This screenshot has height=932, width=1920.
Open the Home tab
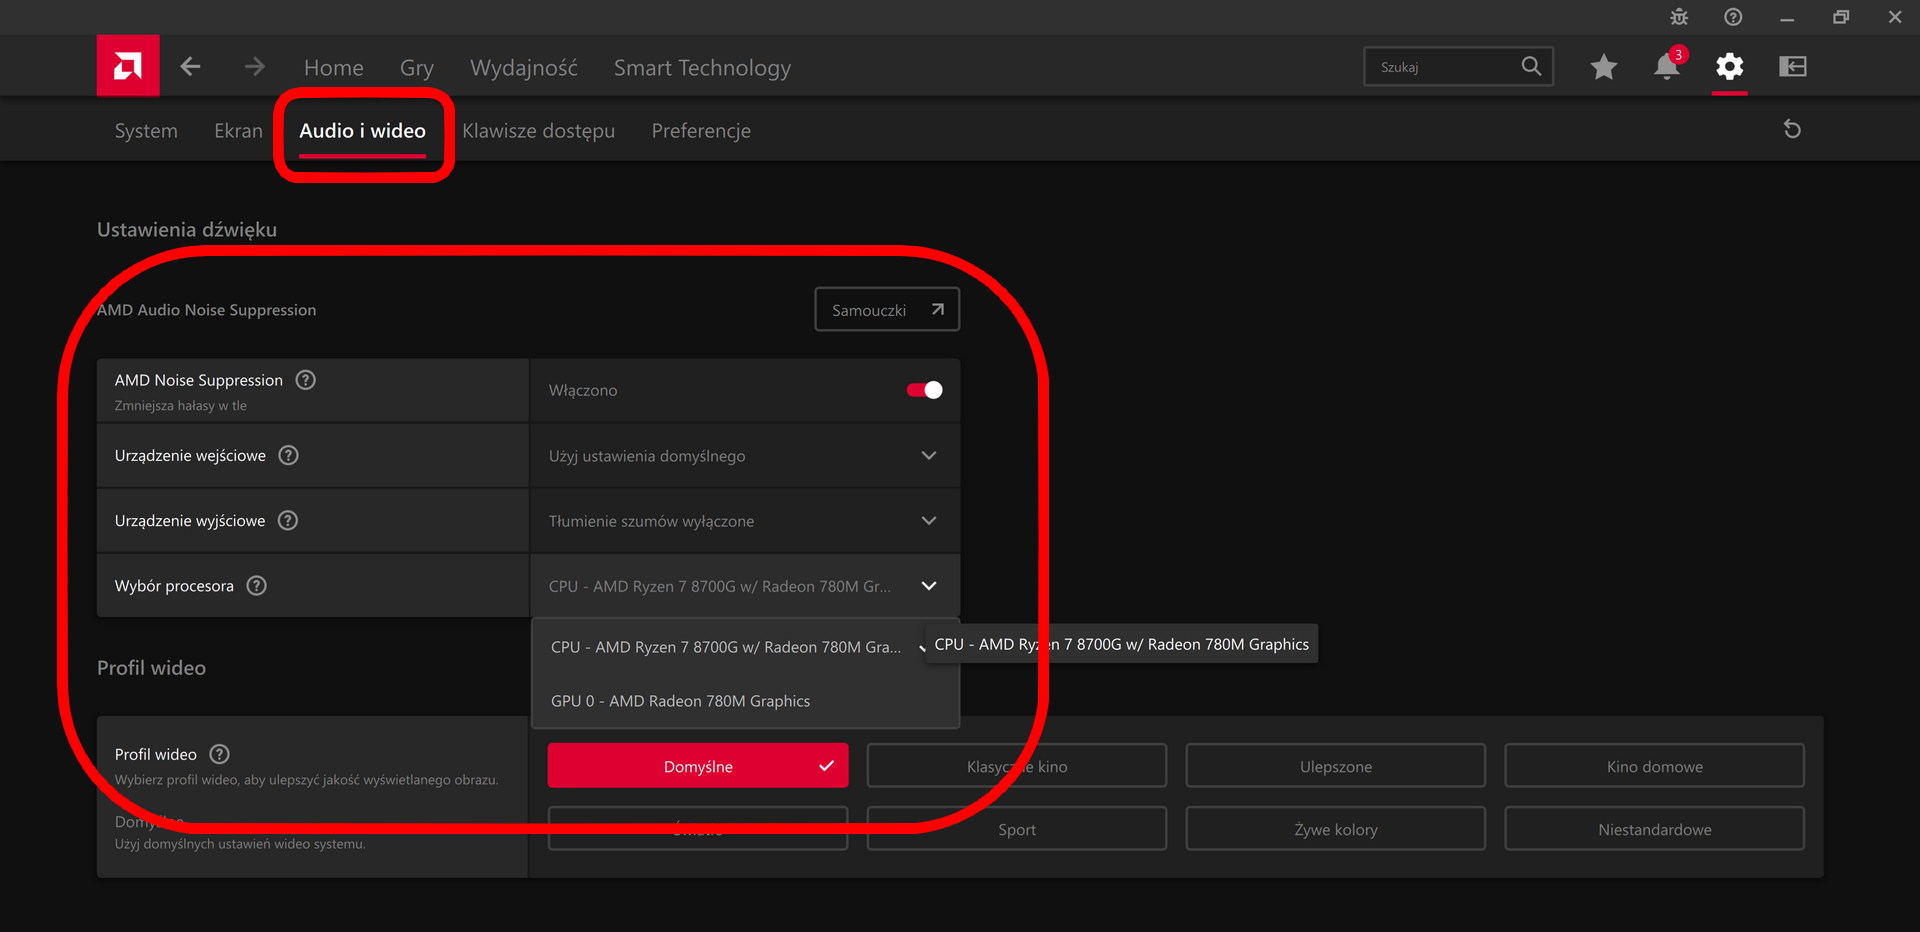click(x=334, y=68)
